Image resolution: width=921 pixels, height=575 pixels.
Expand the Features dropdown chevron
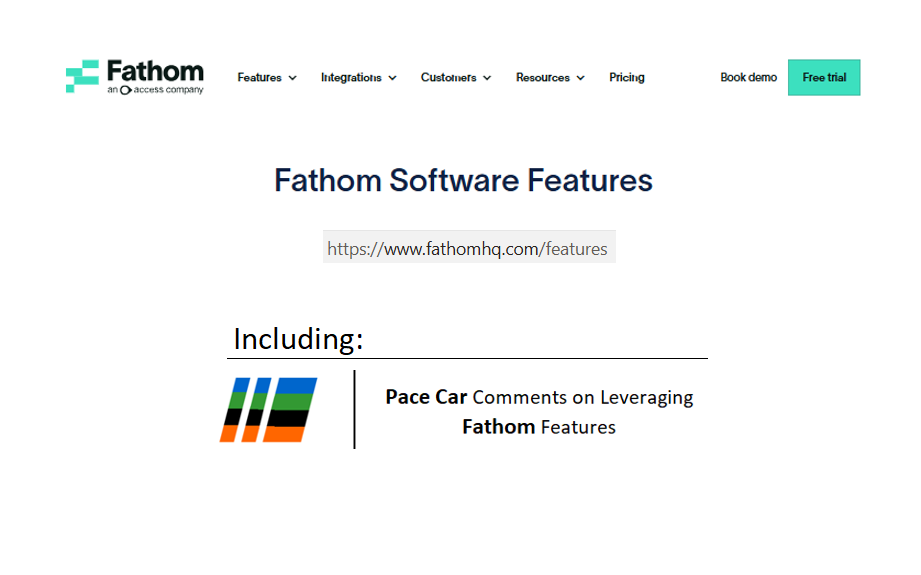(x=293, y=78)
